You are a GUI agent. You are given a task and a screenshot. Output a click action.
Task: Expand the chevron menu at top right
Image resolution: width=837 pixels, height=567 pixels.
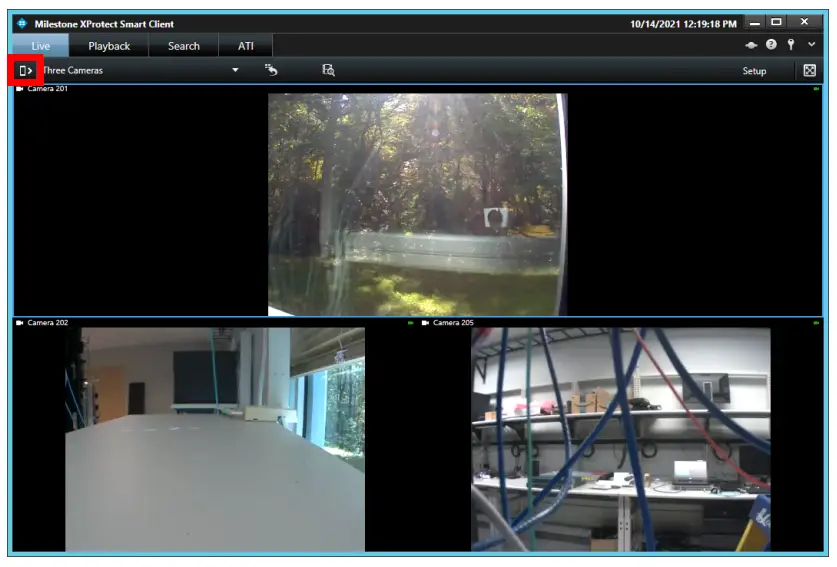tap(811, 44)
